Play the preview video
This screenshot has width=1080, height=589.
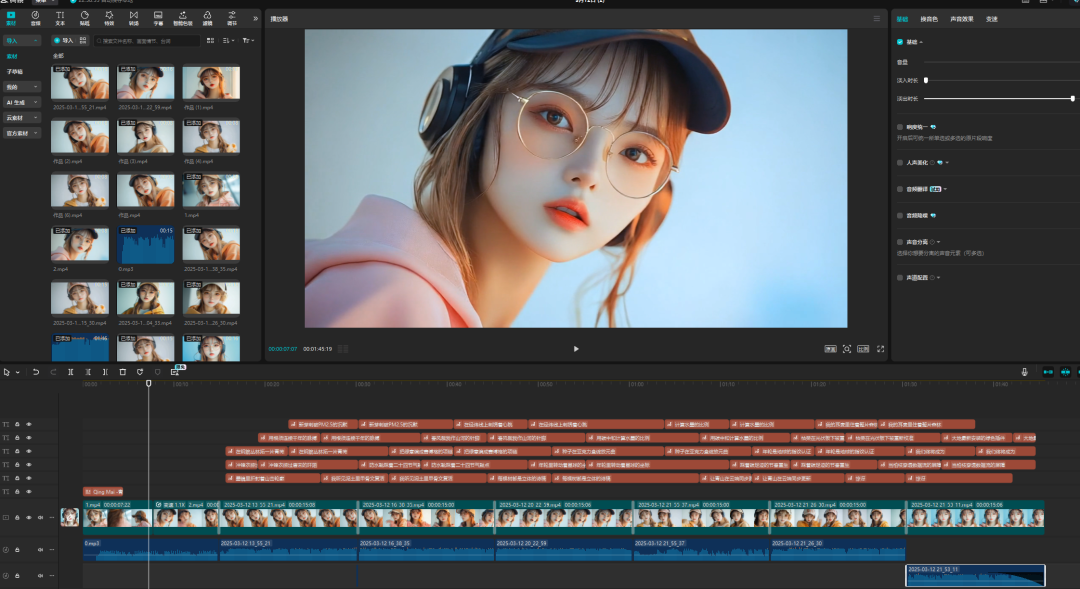point(576,349)
